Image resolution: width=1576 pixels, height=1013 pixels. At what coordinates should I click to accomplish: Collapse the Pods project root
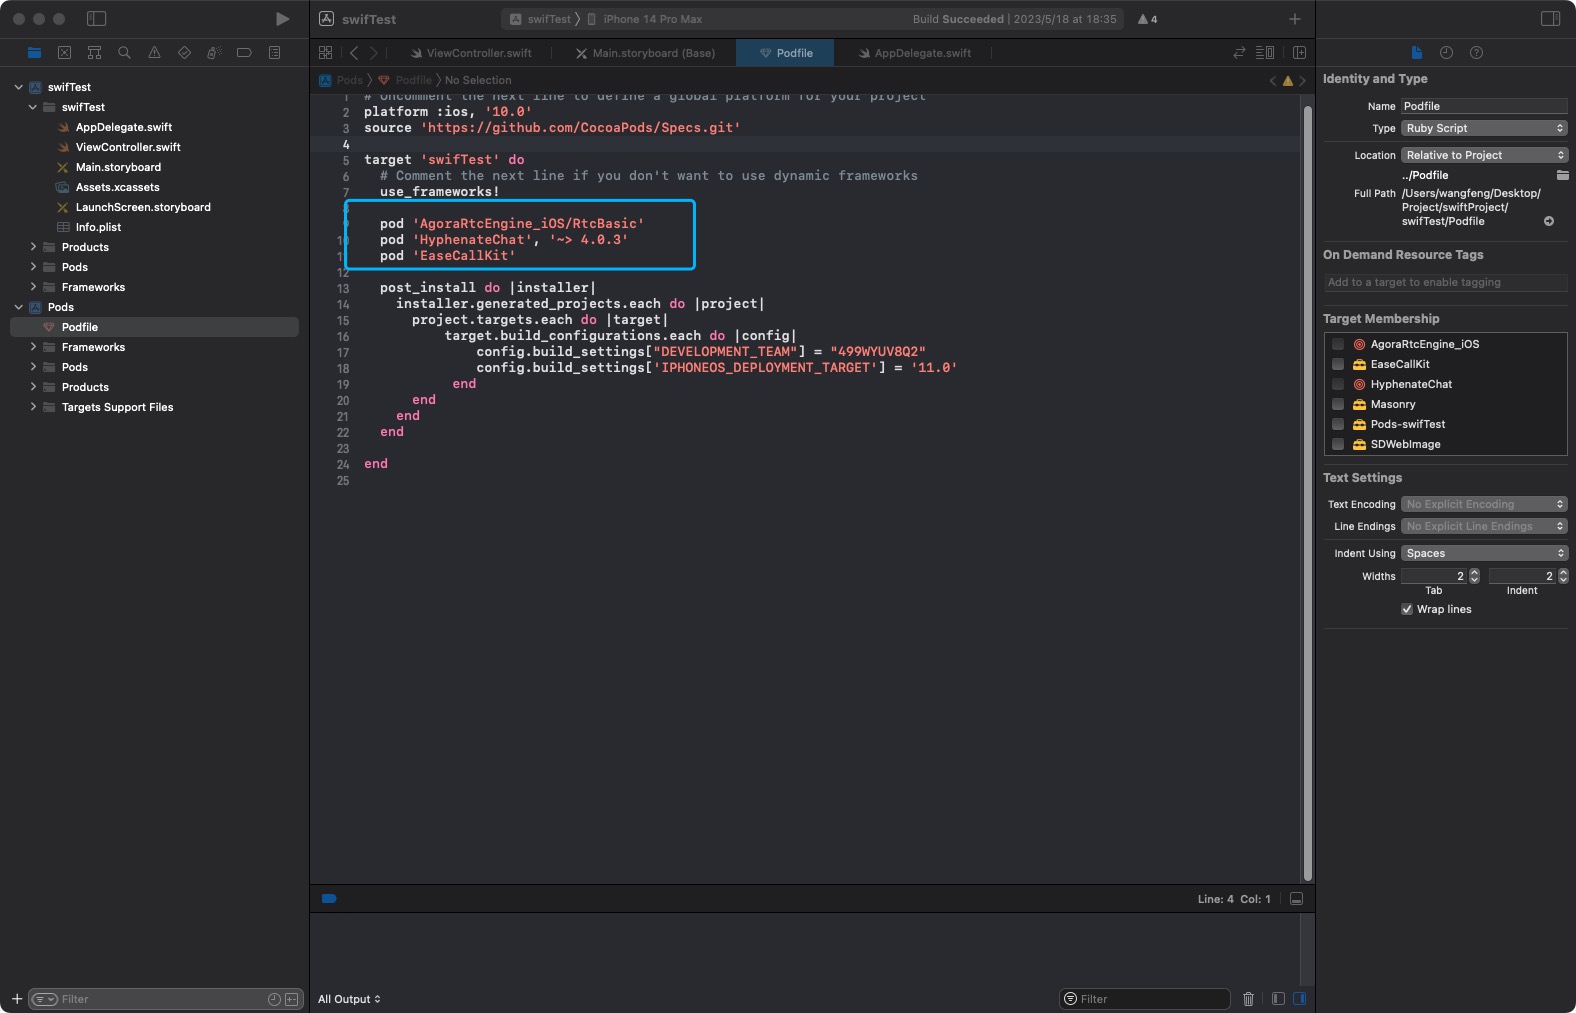coord(18,307)
